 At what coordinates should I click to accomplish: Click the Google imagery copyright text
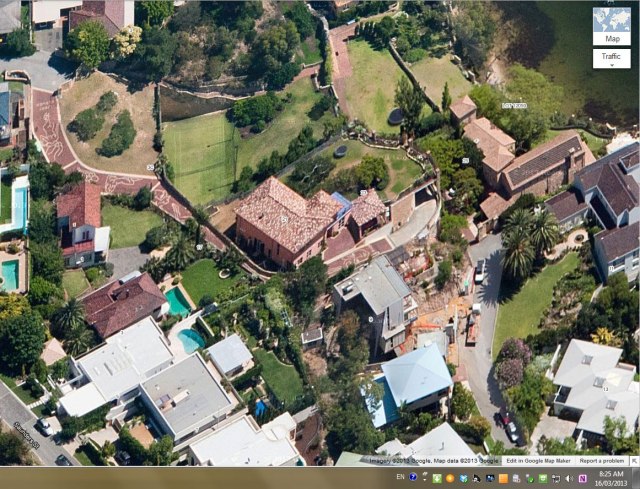point(430,460)
